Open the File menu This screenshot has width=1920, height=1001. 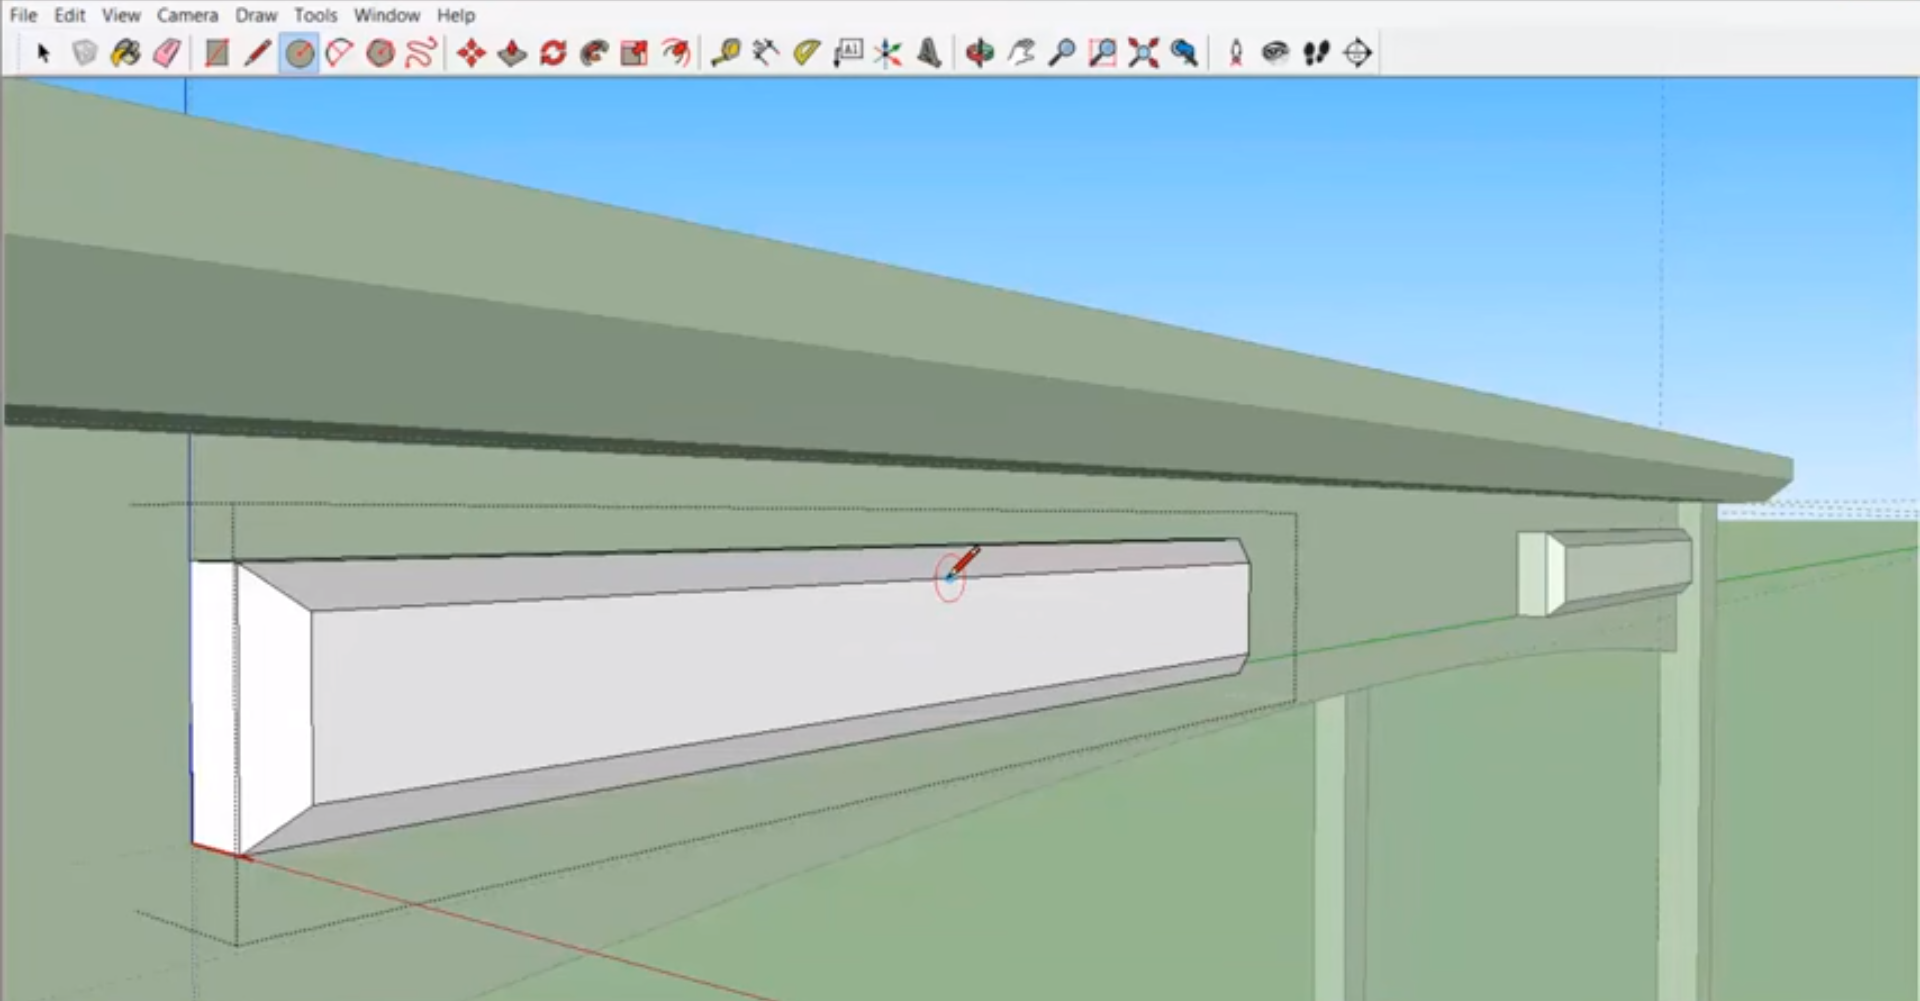23,15
